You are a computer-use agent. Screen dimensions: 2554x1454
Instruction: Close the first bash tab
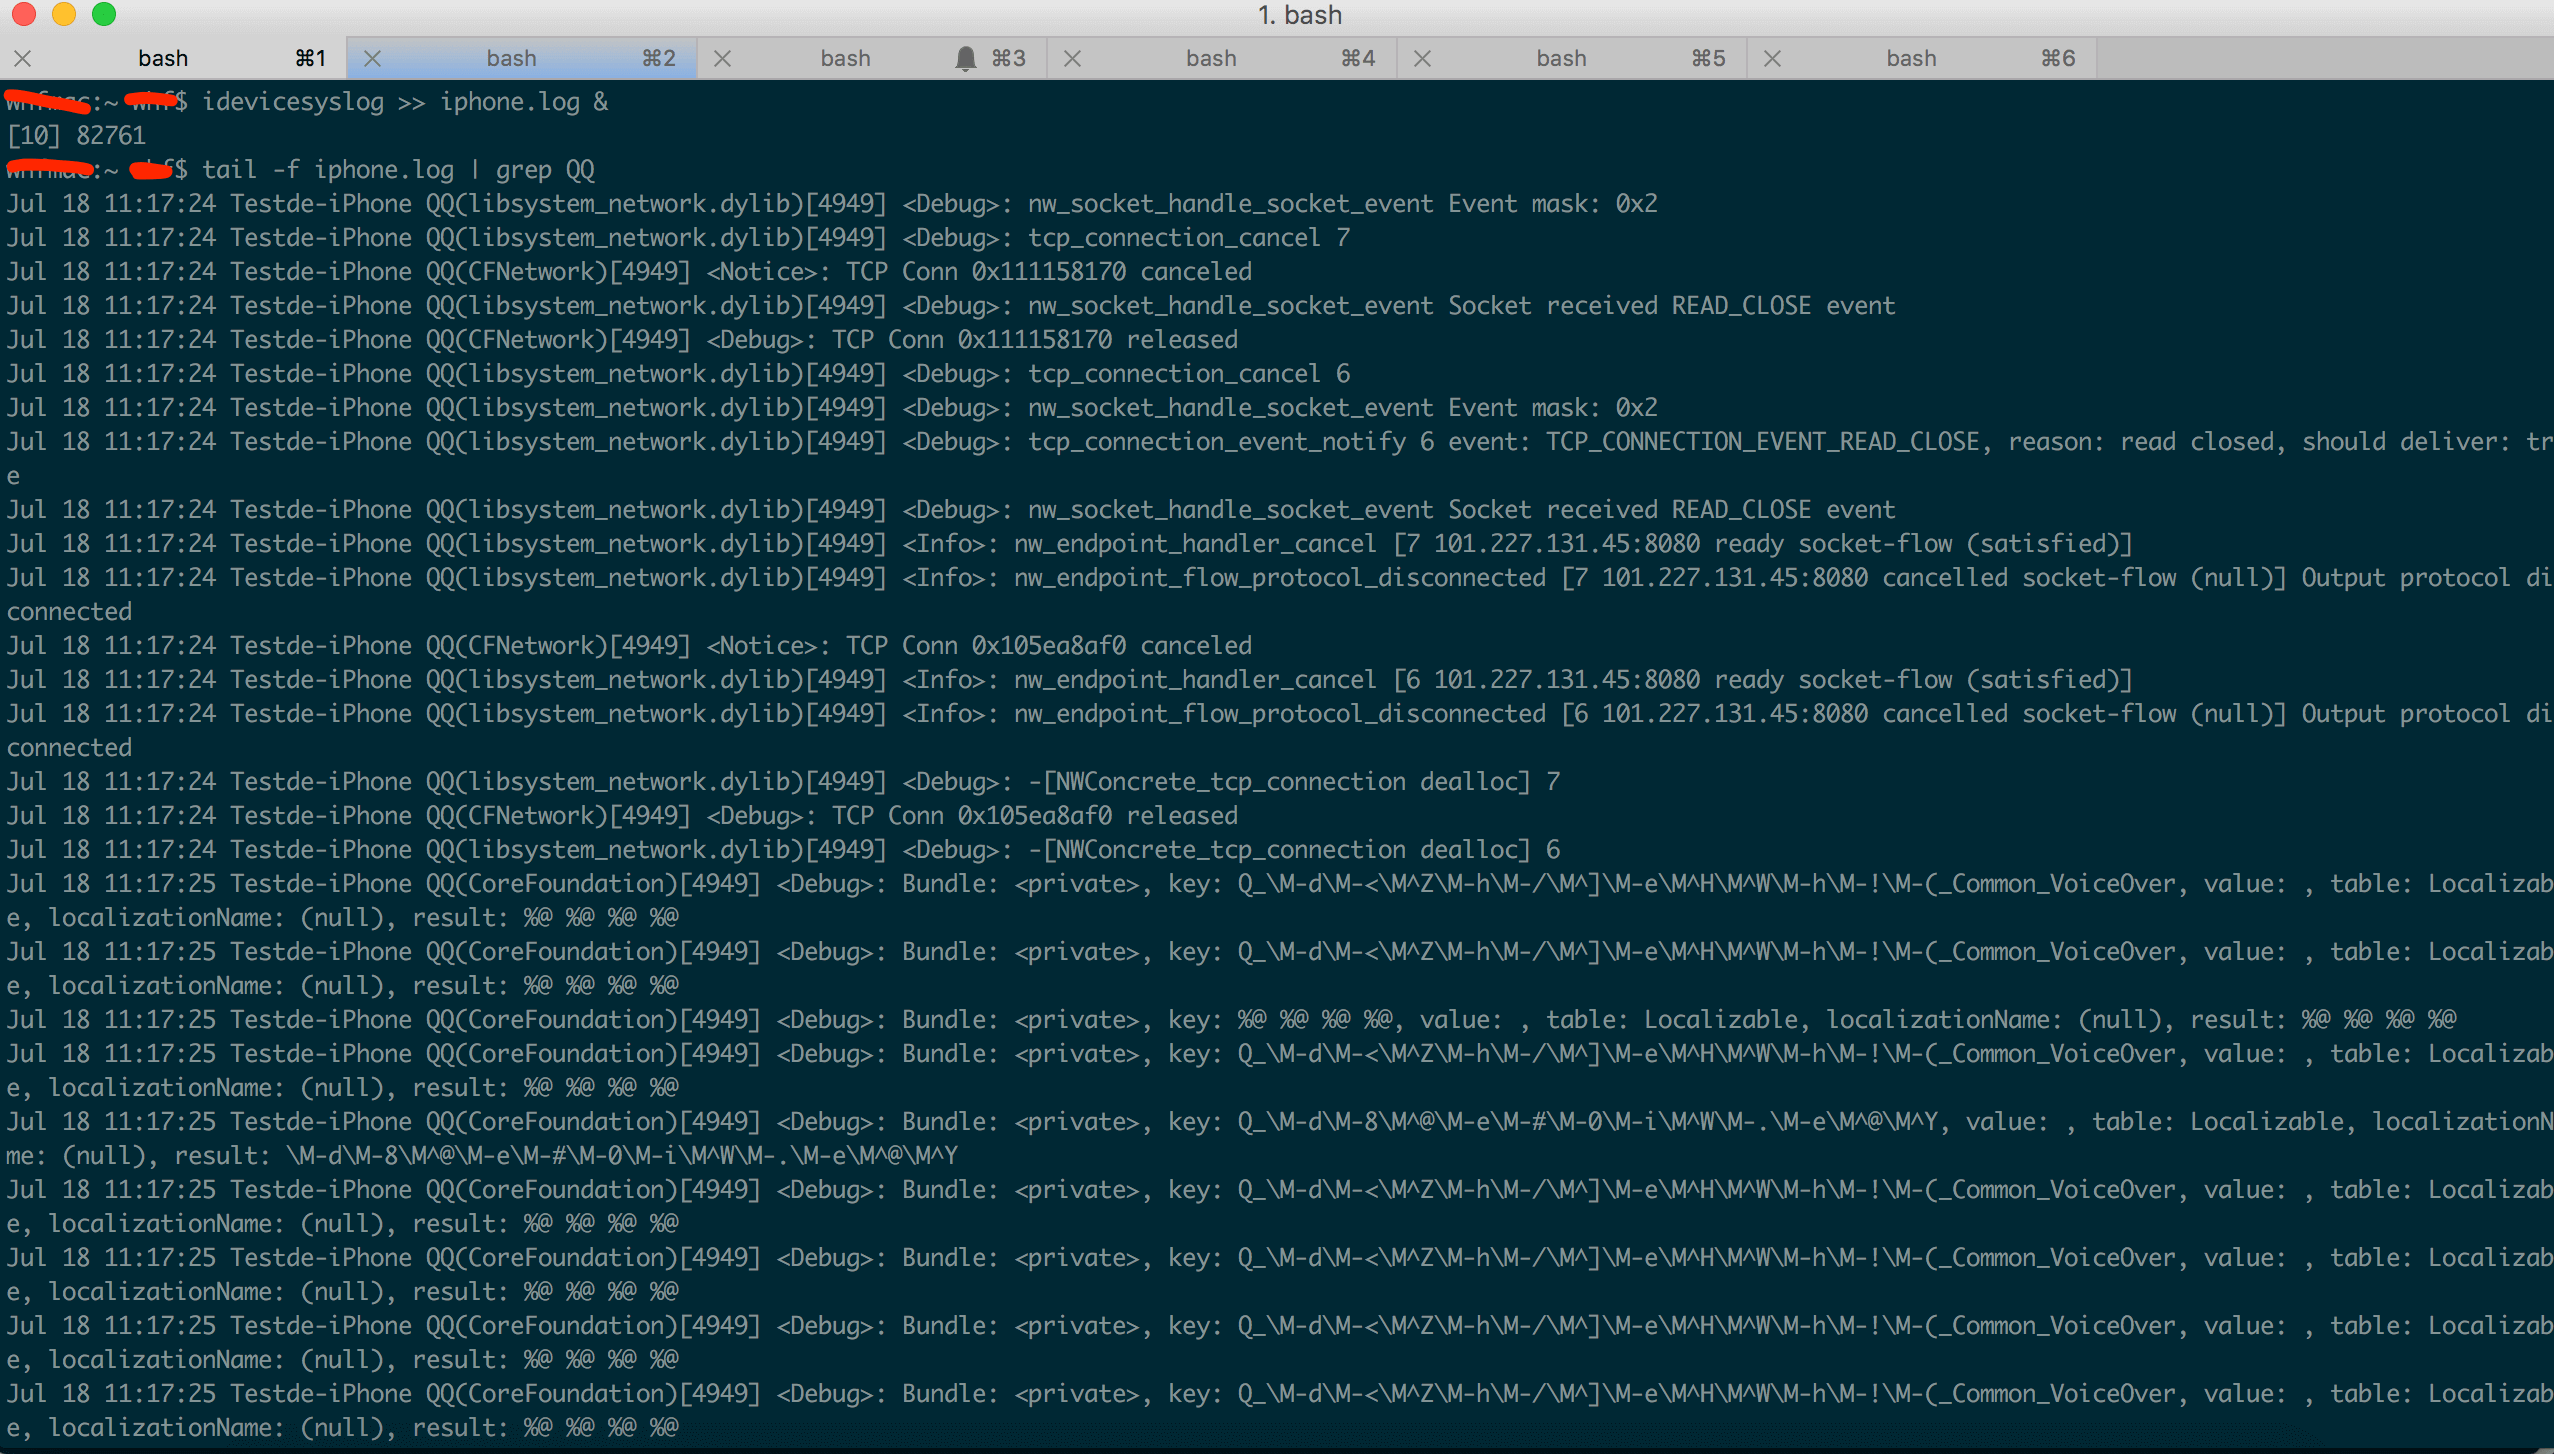[22, 59]
